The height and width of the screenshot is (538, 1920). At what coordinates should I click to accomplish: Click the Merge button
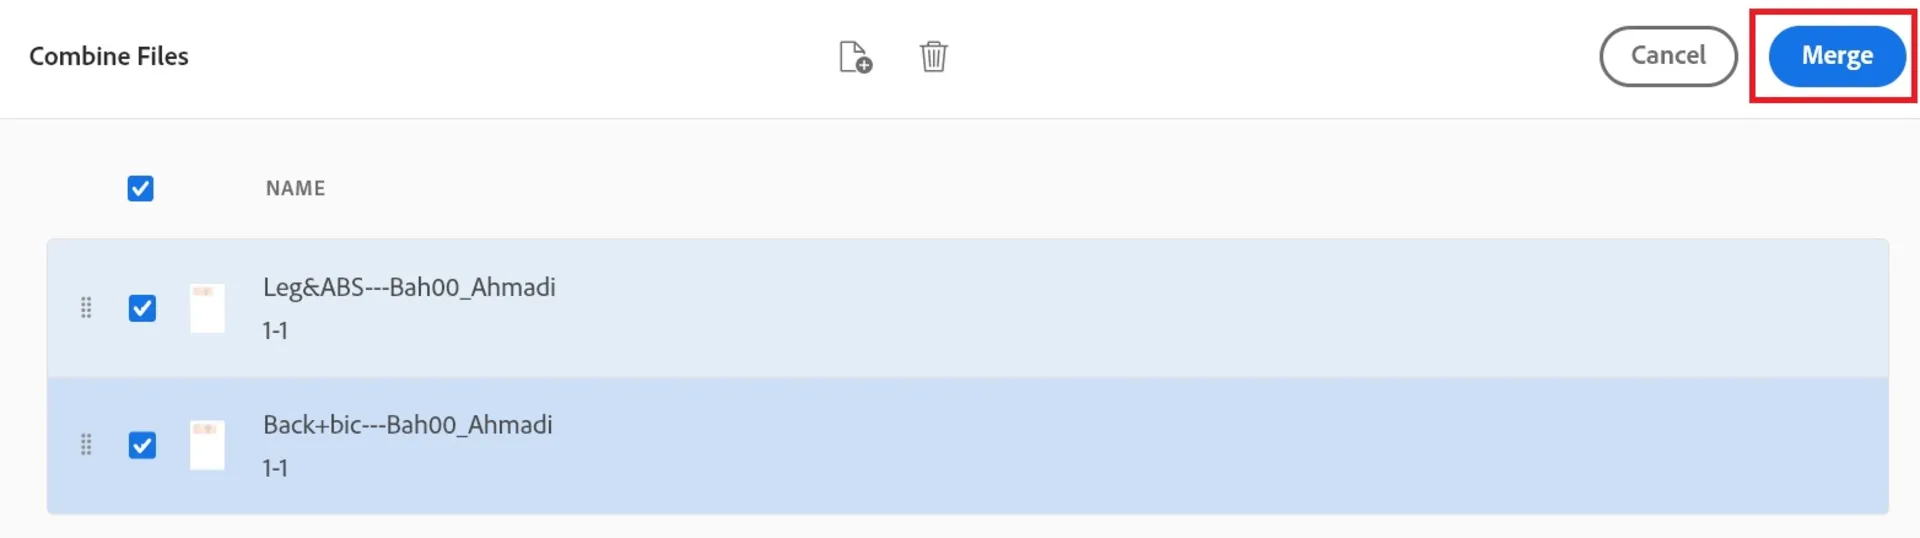point(1837,55)
